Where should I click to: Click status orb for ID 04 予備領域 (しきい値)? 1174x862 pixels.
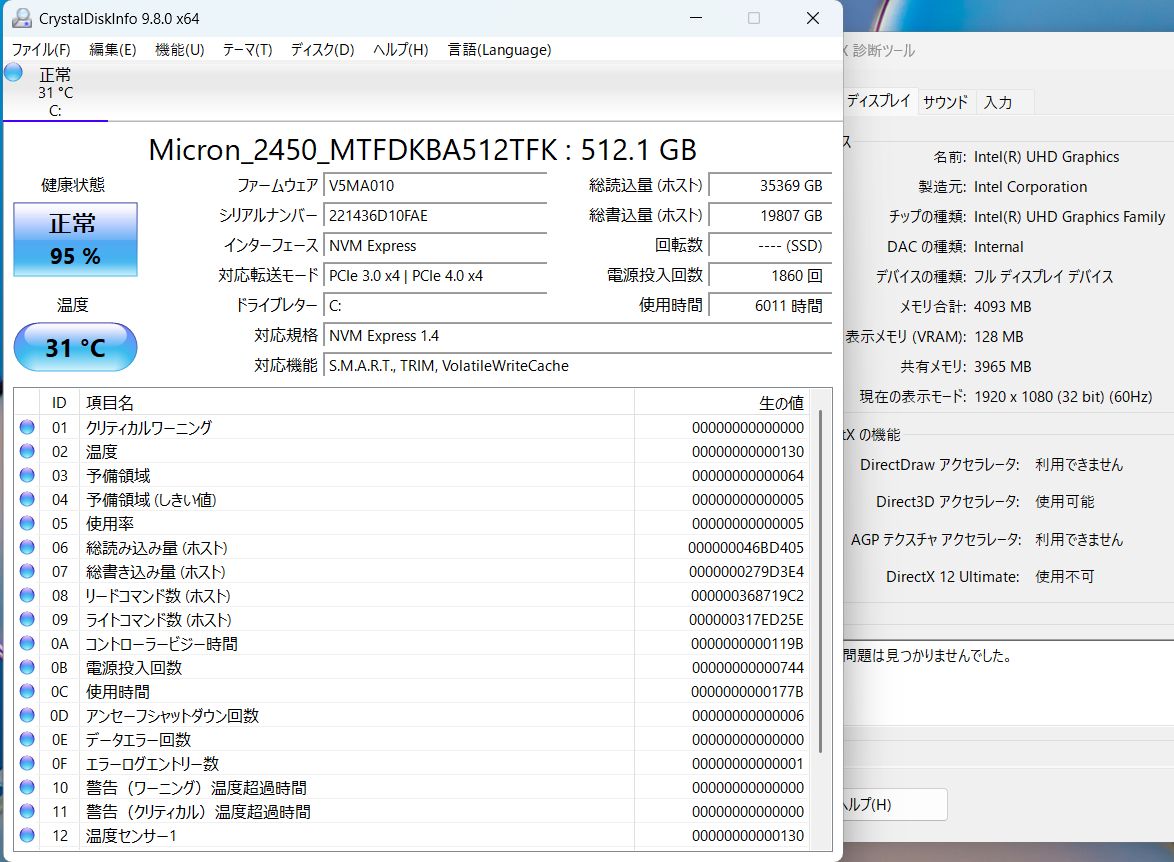pyautogui.click(x=27, y=499)
